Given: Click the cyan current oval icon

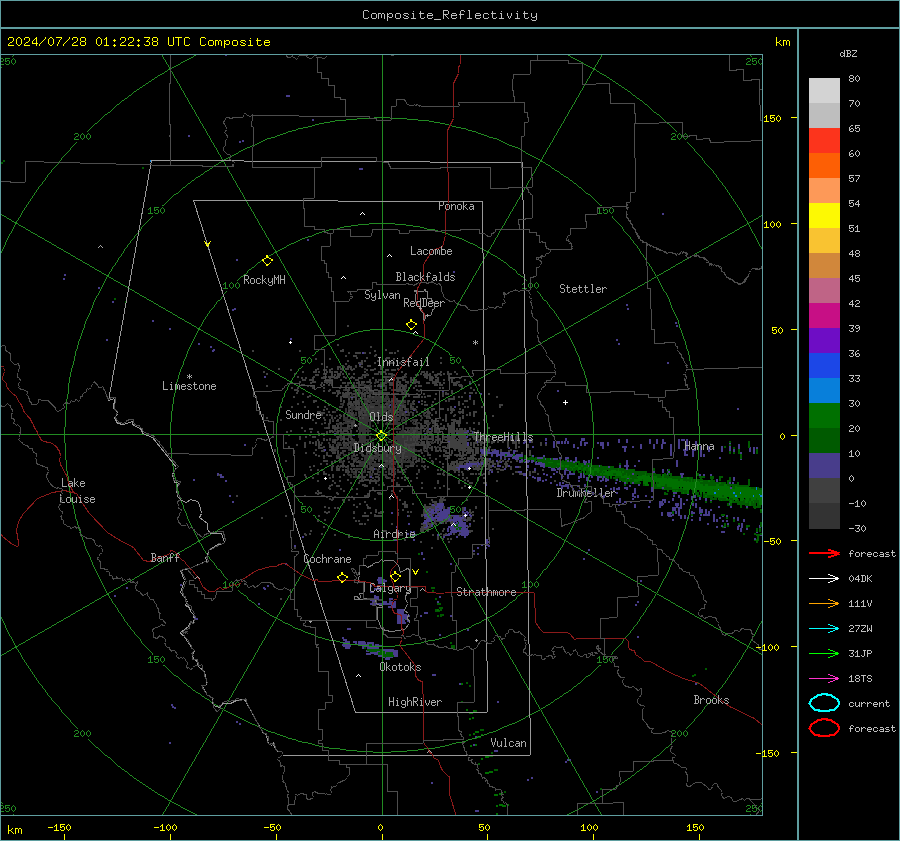Looking at the screenshot, I should coord(824,703).
